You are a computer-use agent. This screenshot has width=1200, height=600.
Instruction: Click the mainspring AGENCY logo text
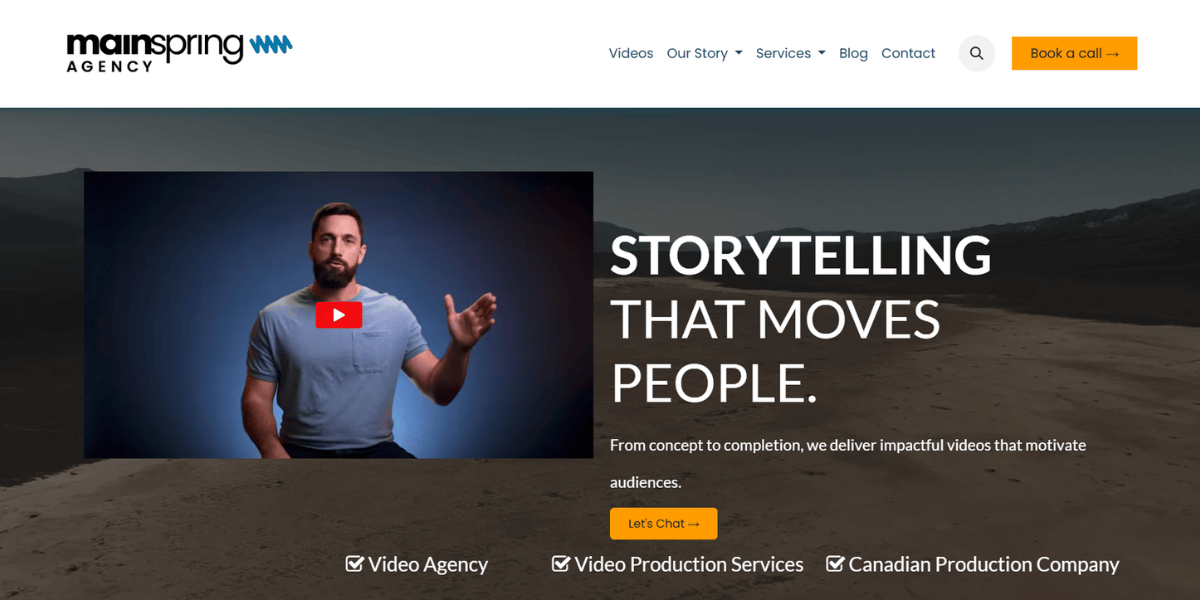coord(155,52)
